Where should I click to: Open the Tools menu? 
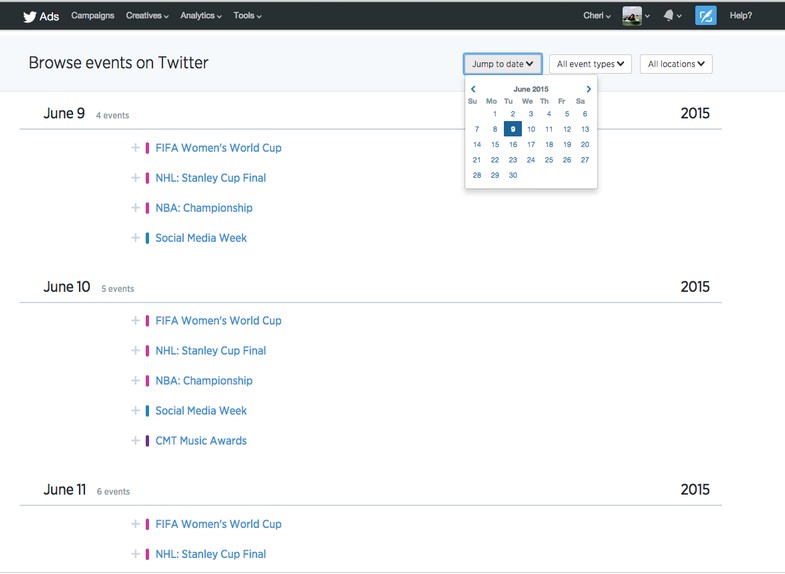point(247,16)
